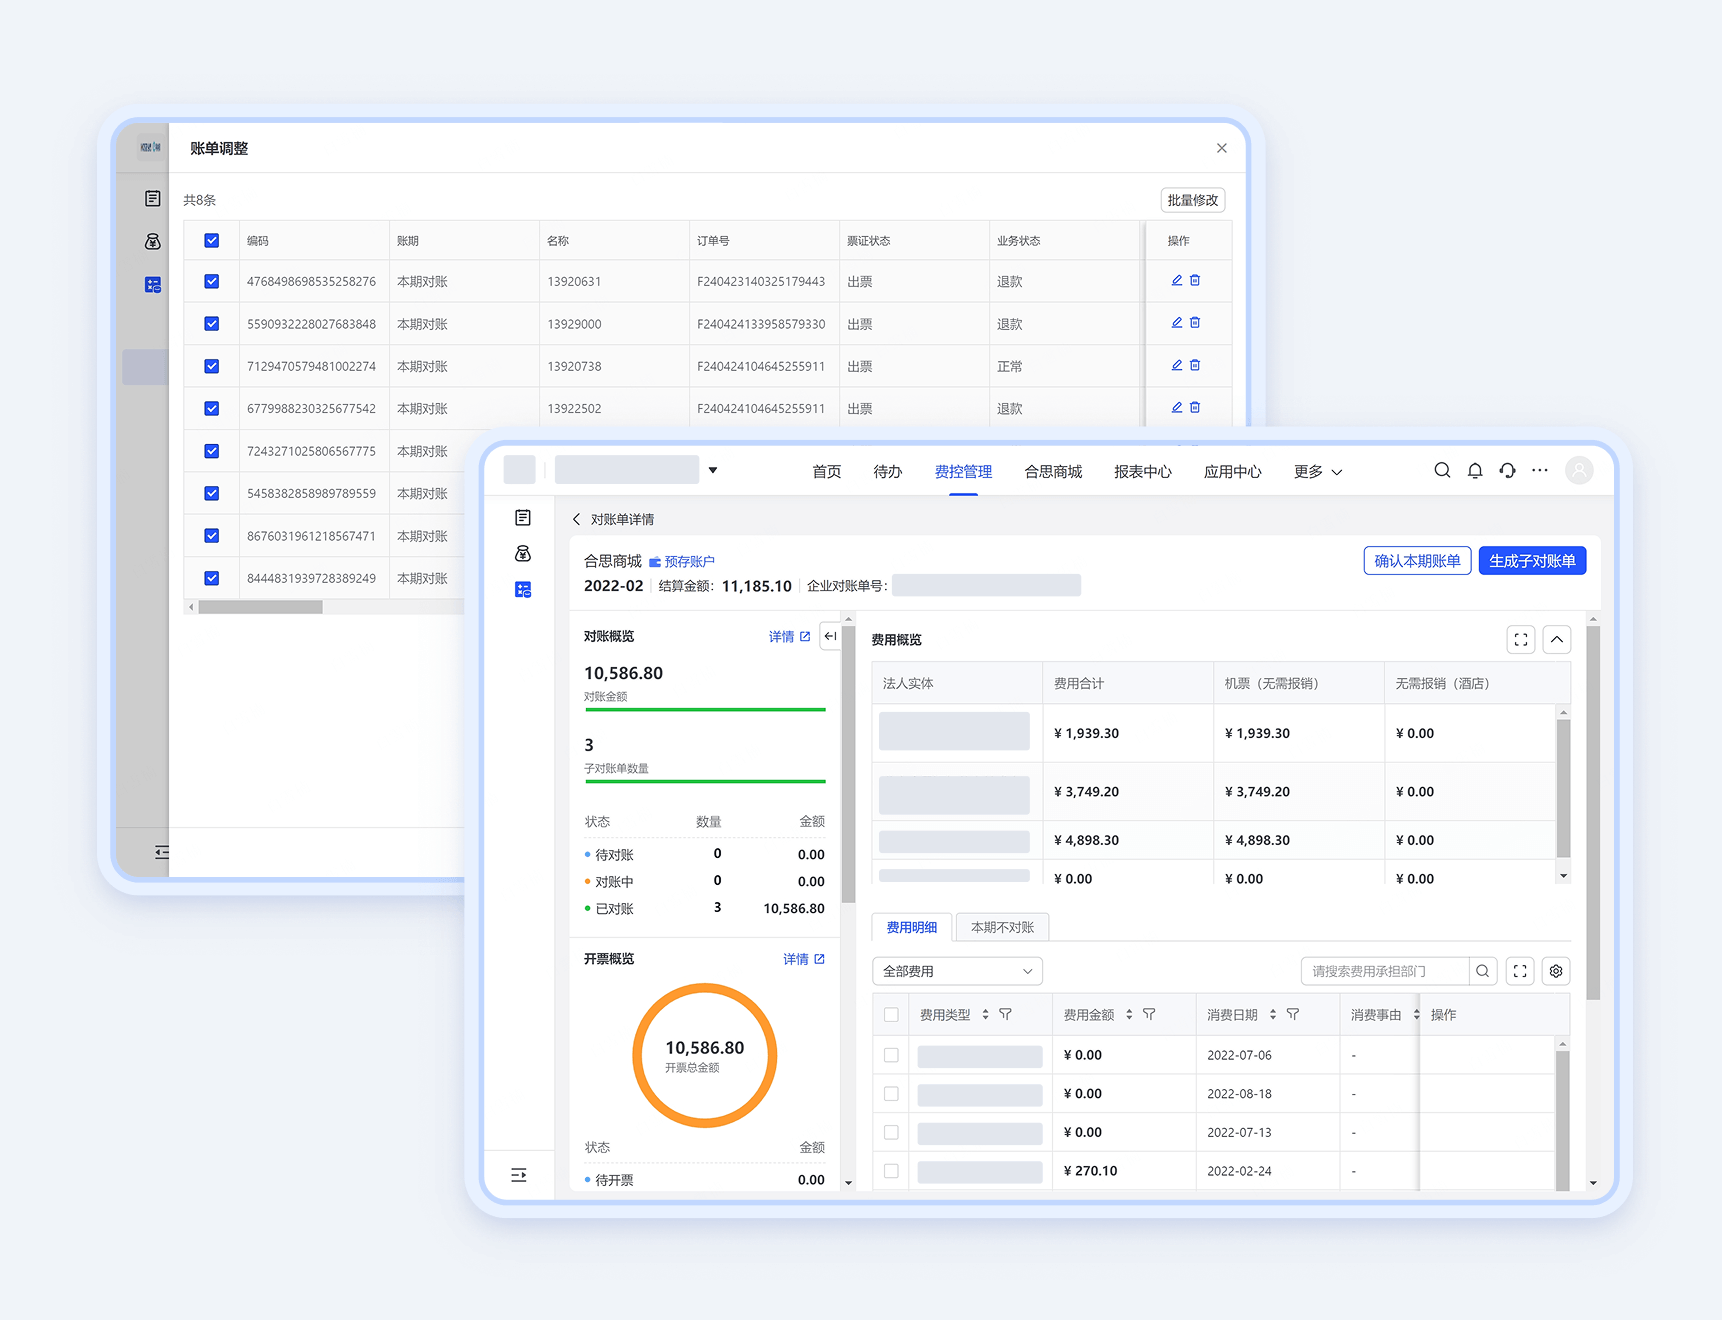Collapse 费用概览 section with up chevron
This screenshot has height=1320, width=1722.
pyautogui.click(x=1557, y=640)
